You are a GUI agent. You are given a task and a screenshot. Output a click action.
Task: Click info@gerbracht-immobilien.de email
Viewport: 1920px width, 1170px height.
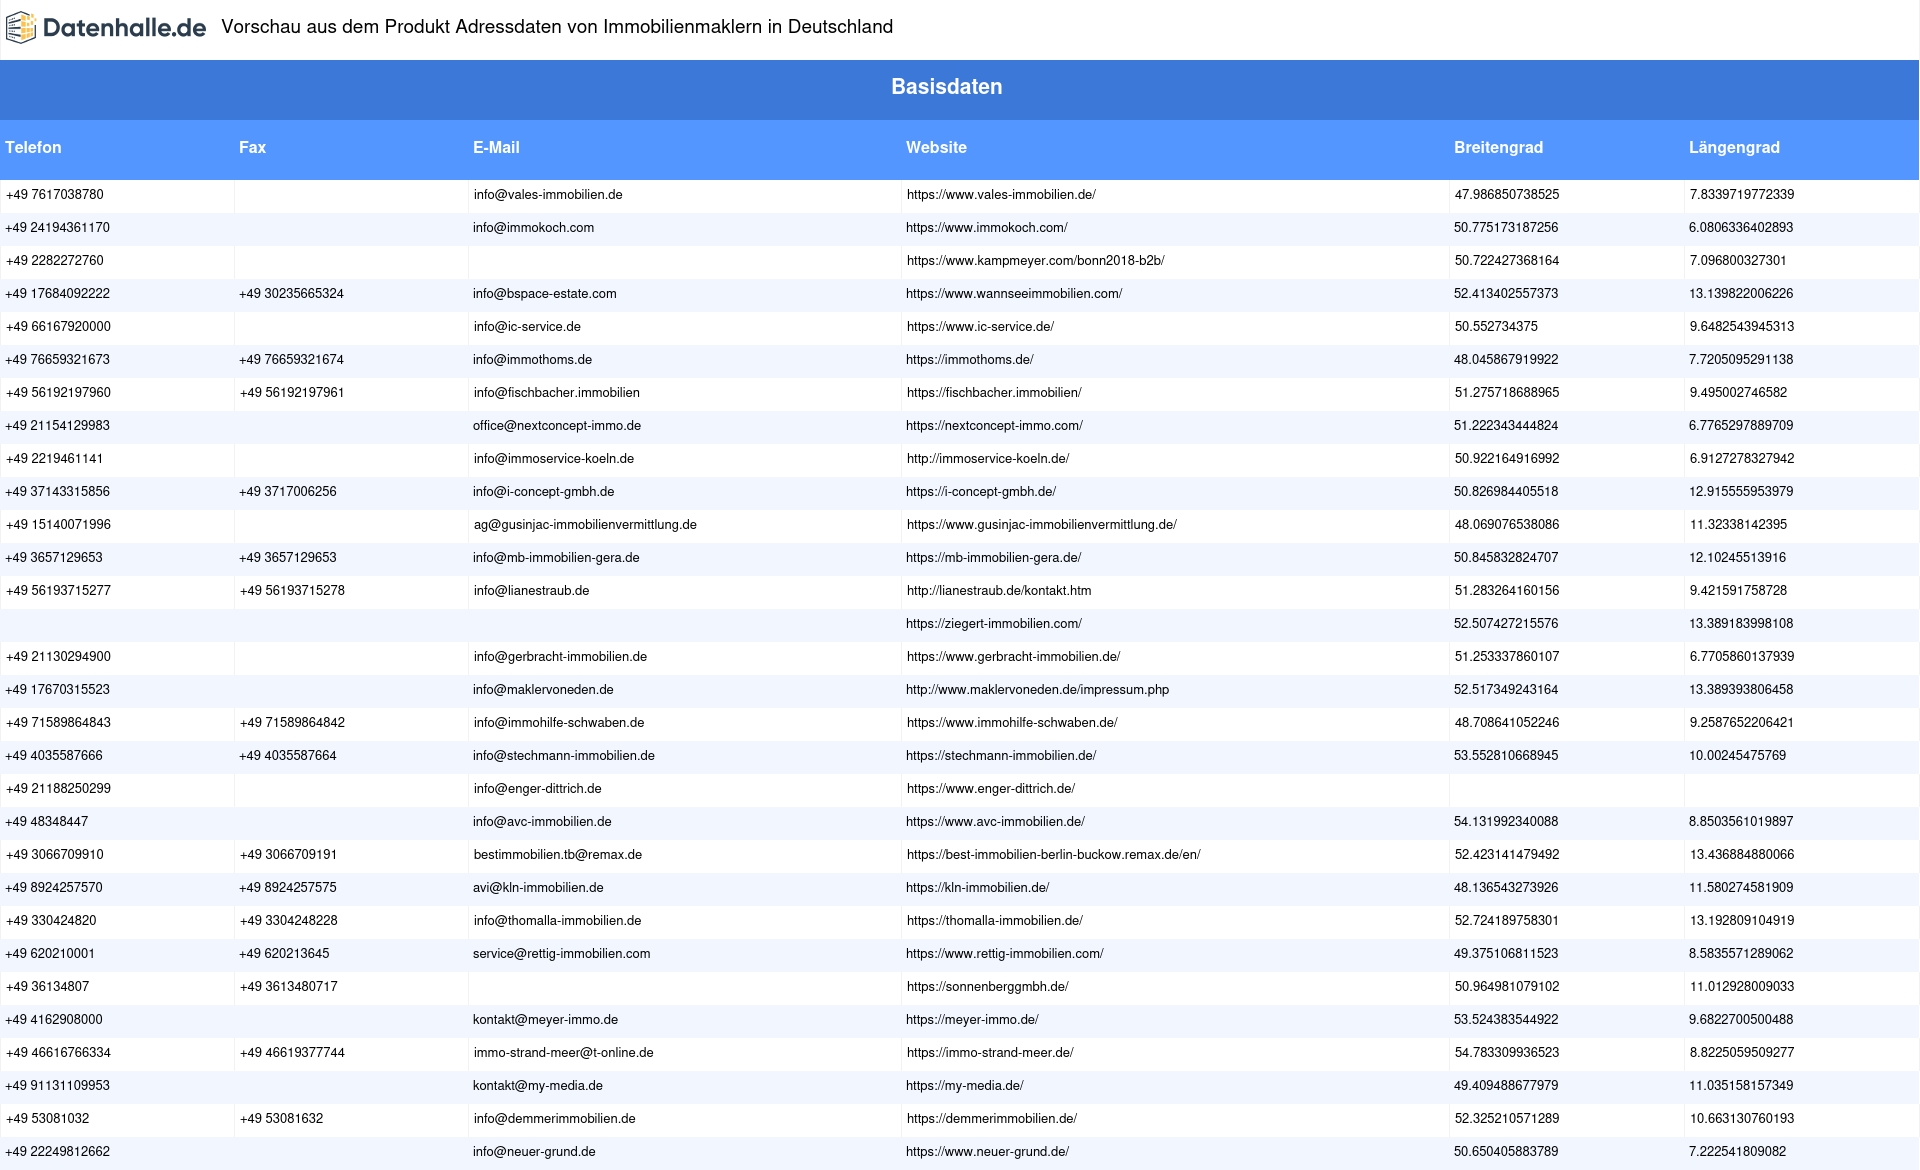[x=560, y=657]
